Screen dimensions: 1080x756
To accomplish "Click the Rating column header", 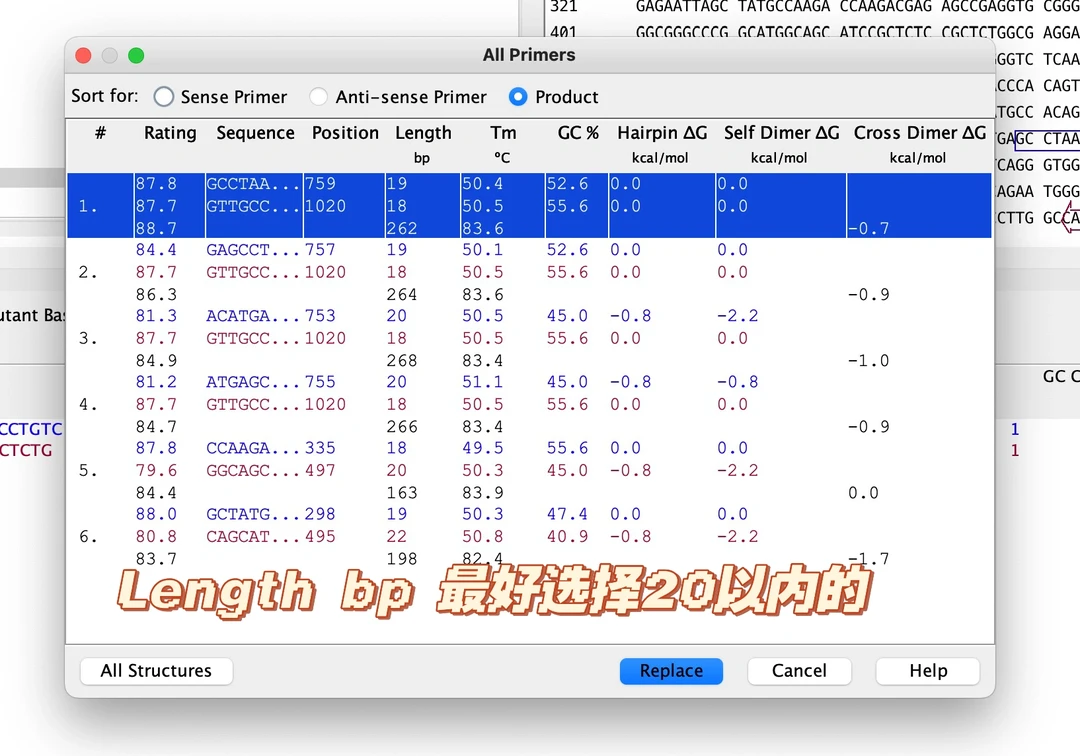I will coord(170,133).
